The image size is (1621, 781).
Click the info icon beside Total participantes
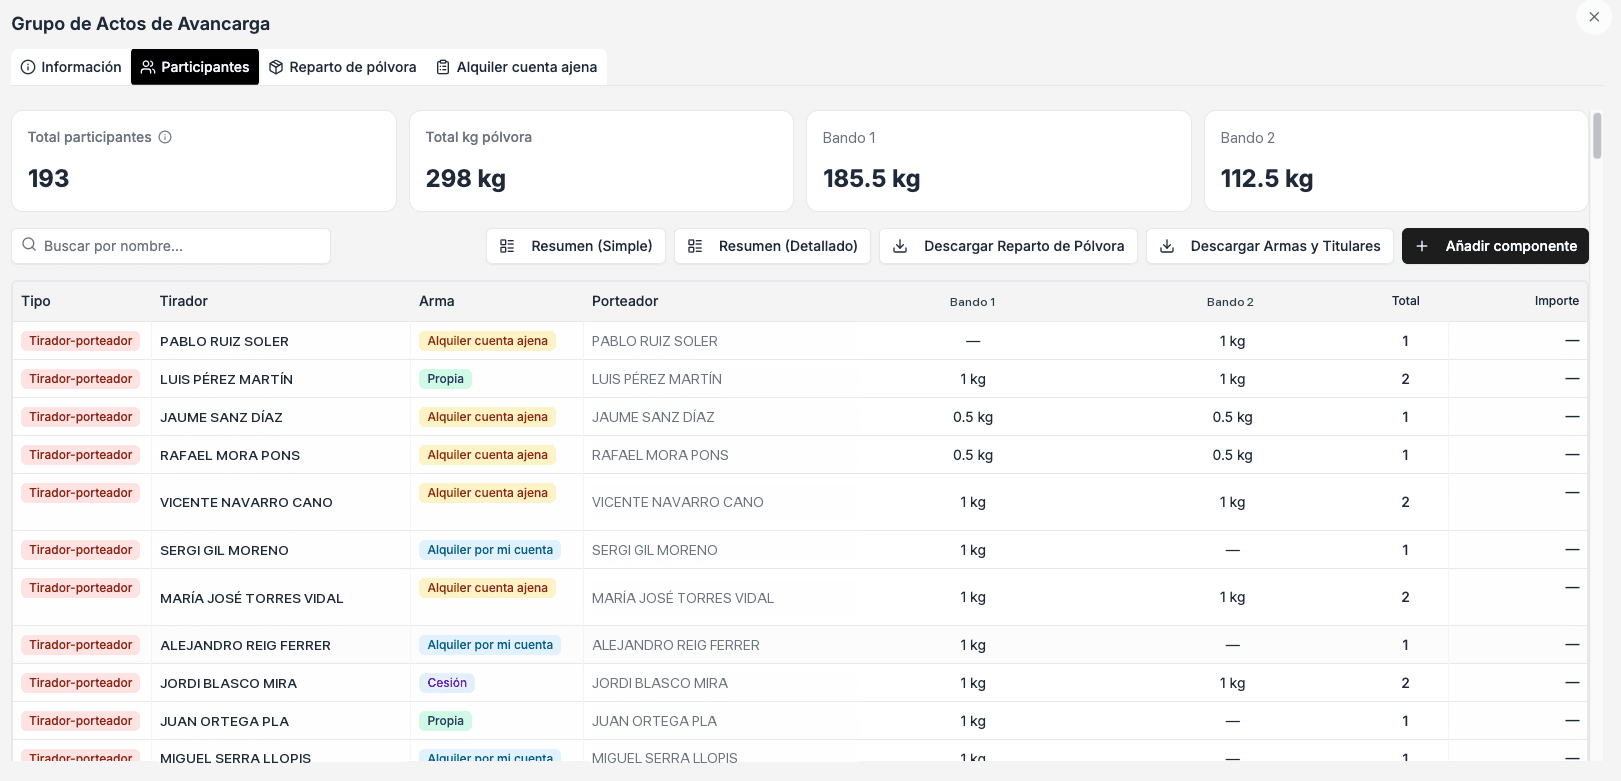(165, 137)
